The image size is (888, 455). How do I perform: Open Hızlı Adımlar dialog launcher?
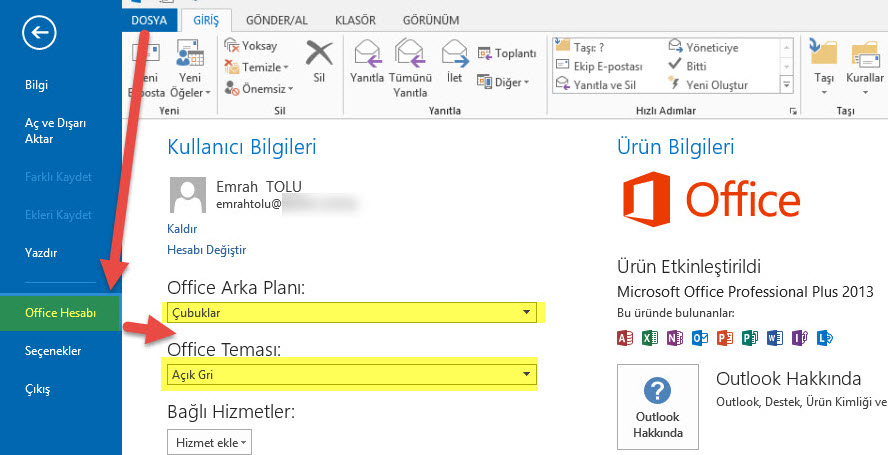point(793,112)
